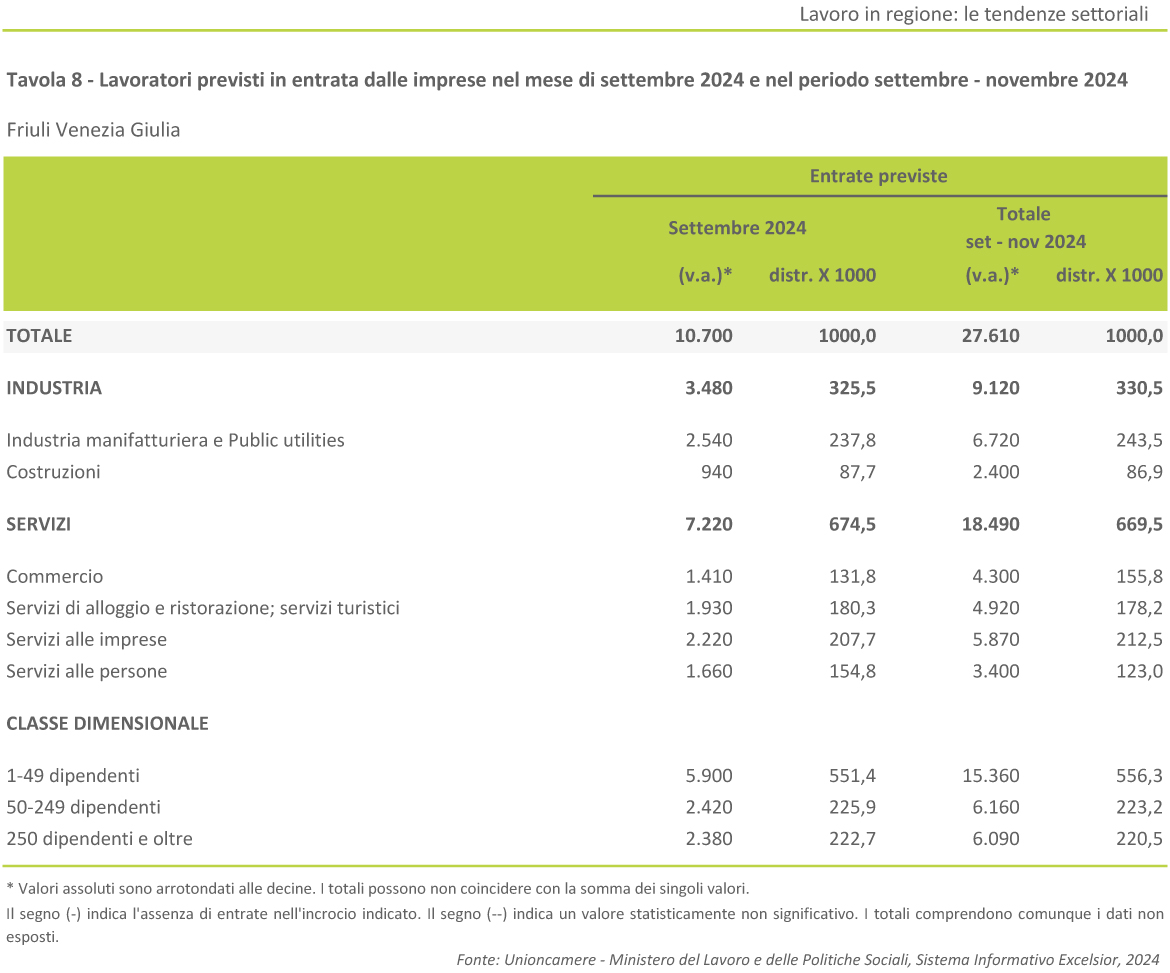Click the TOTALE value "10.700"
Image resolution: width=1170 pixels, height=973 pixels.
704,336
